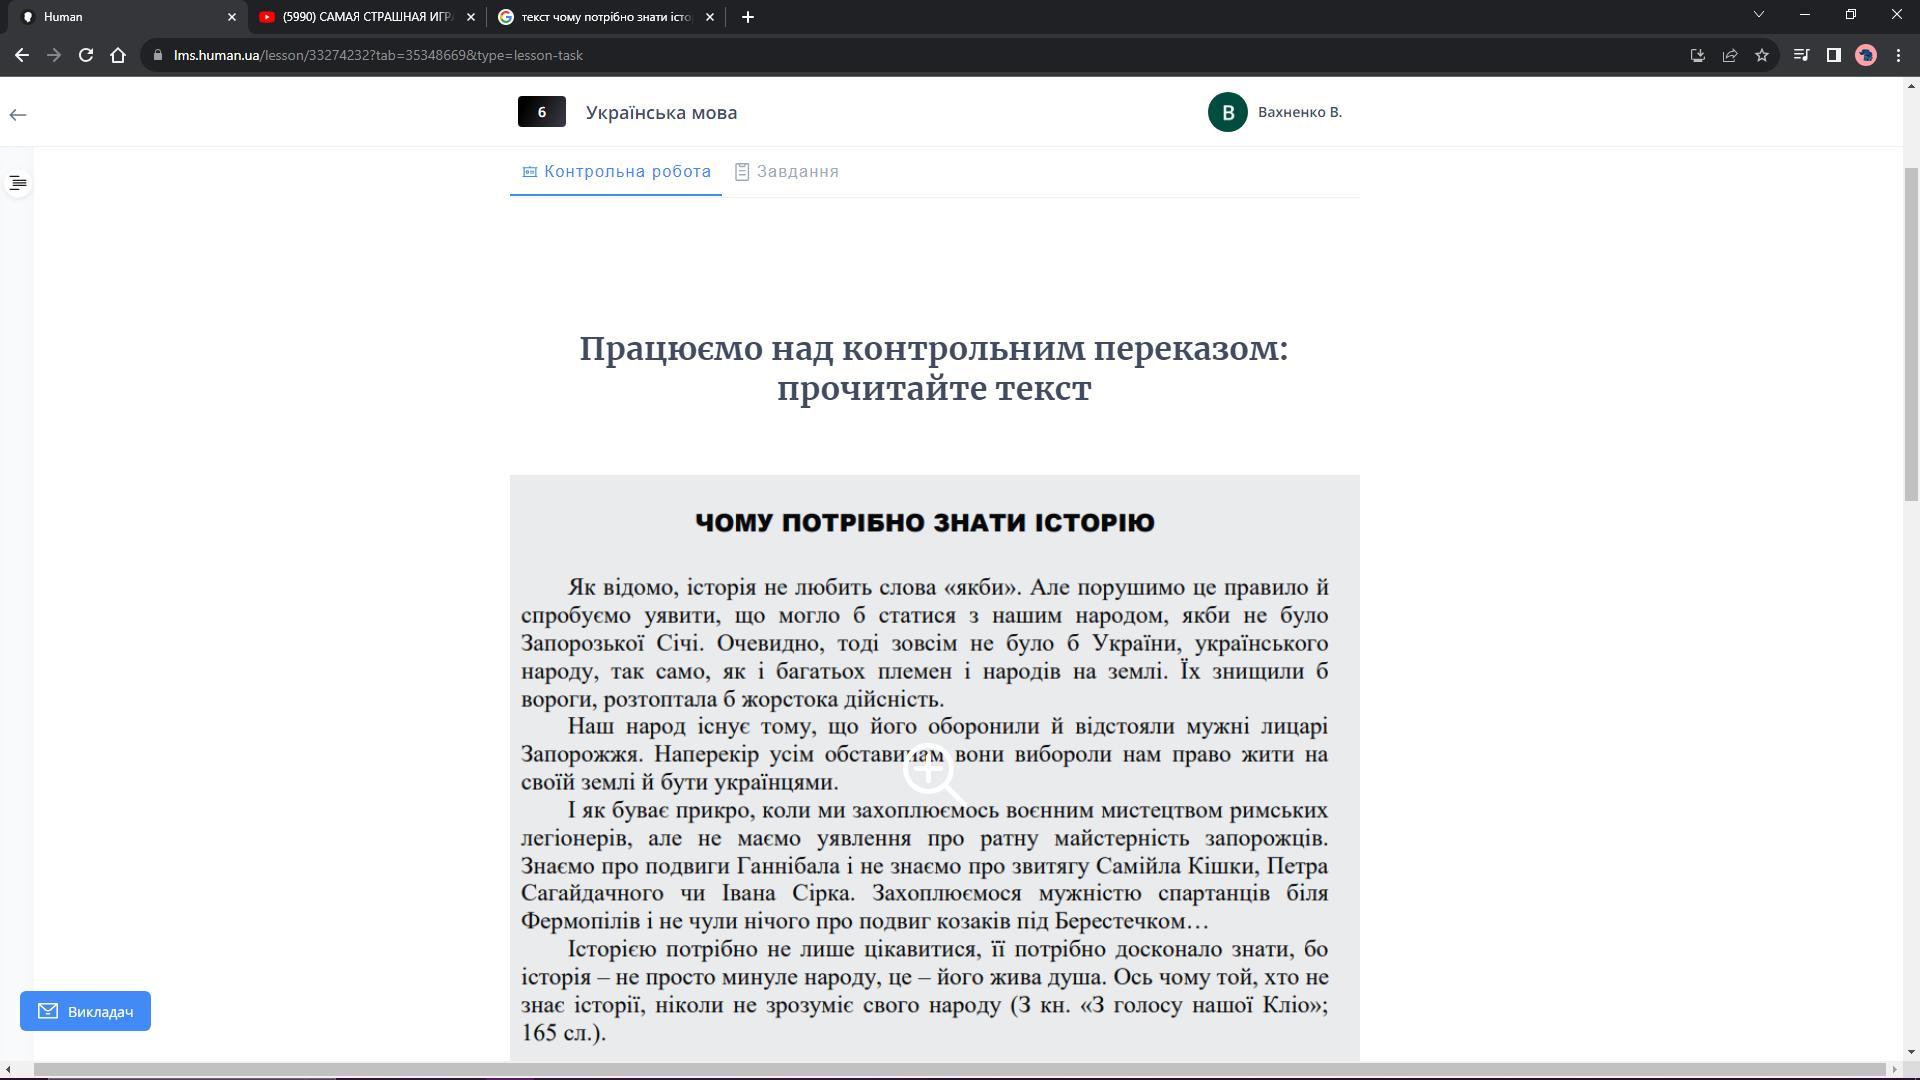Open the tab search dropdown arrow
The height and width of the screenshot is (1080, 1920).
[x=1758, y=15]
